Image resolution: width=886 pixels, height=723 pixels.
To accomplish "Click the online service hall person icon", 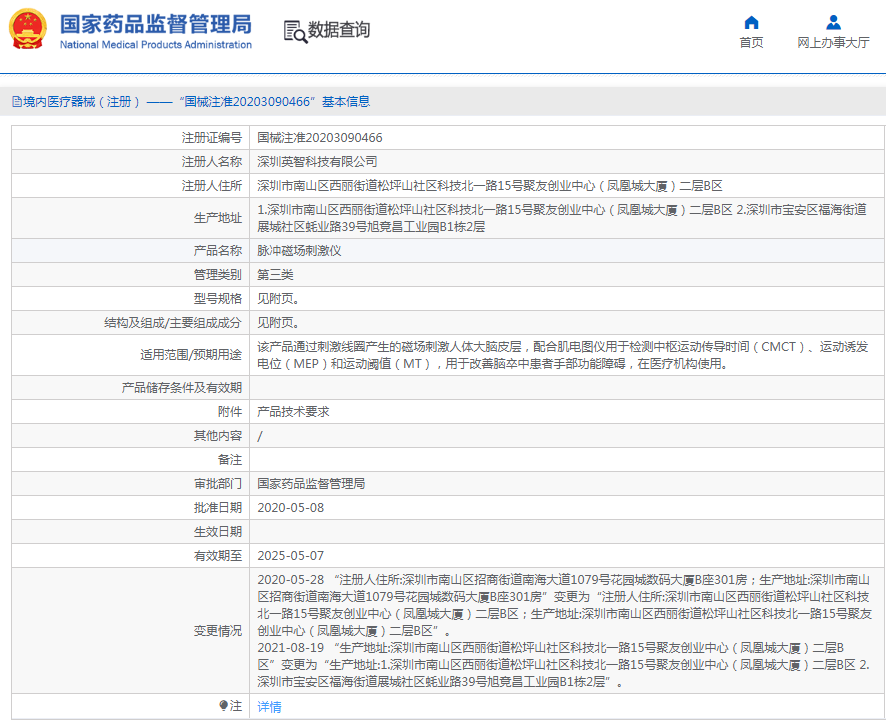I will [832, 22].
